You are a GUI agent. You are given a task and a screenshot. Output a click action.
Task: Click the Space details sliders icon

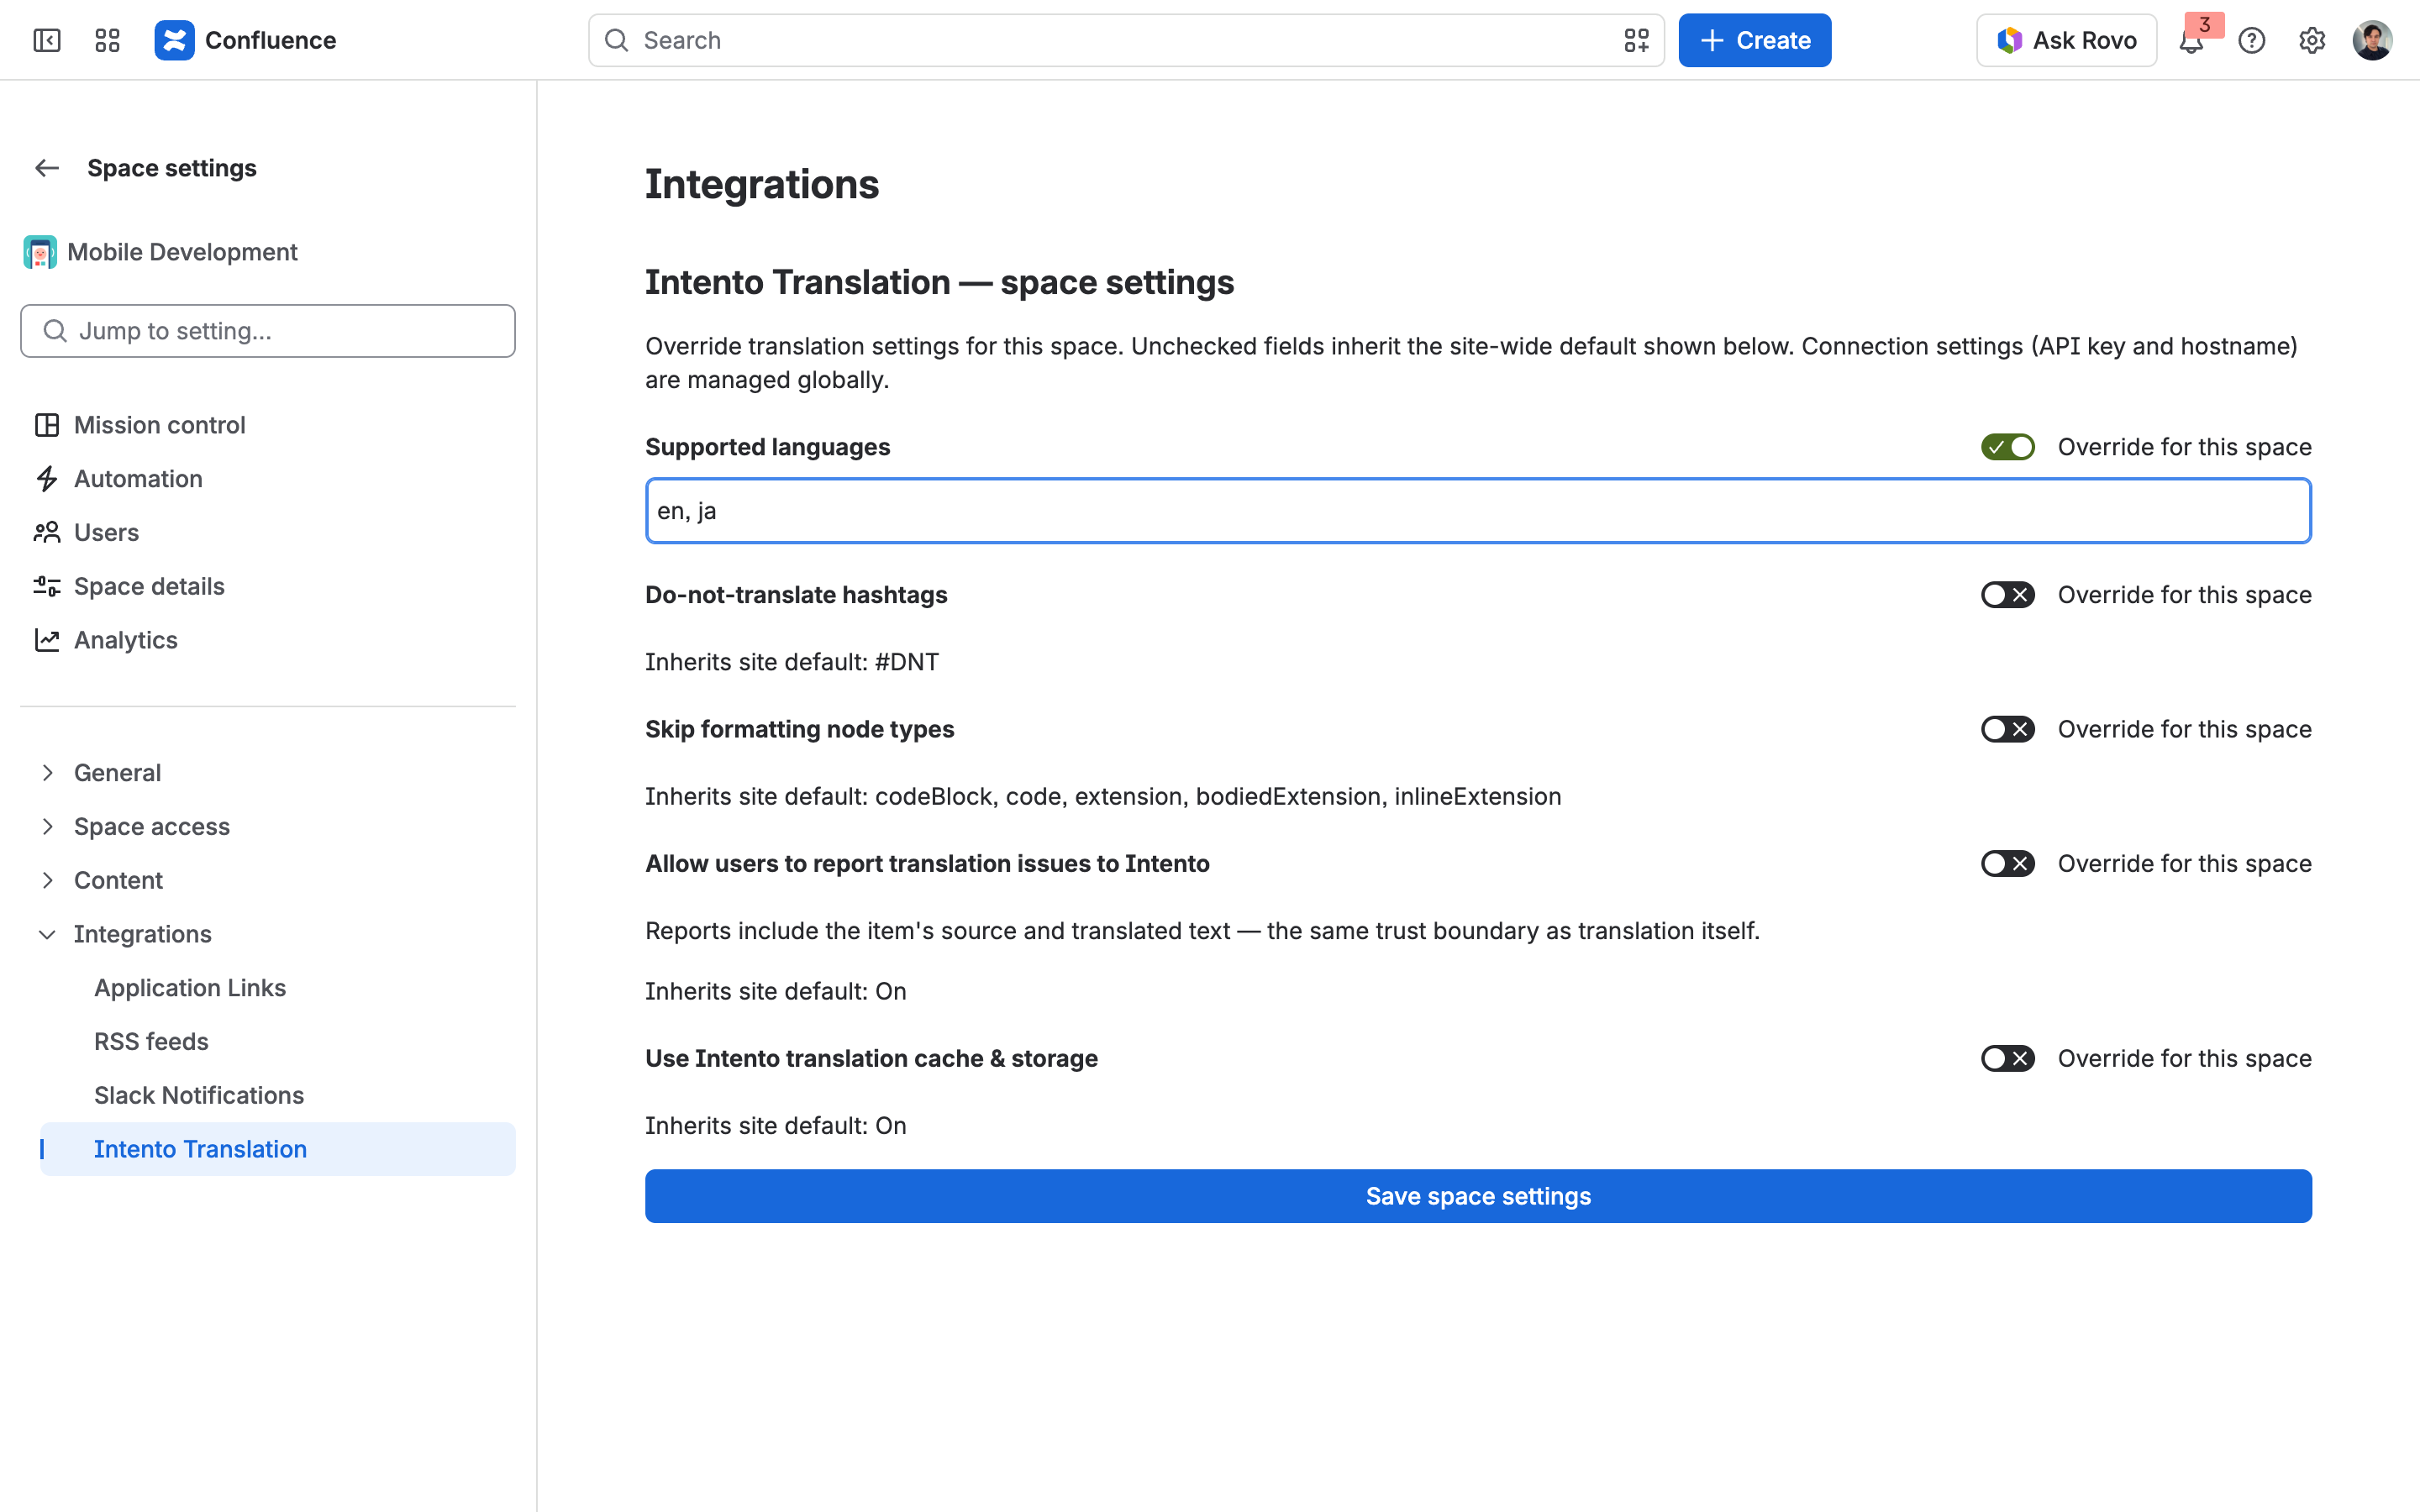47,586
